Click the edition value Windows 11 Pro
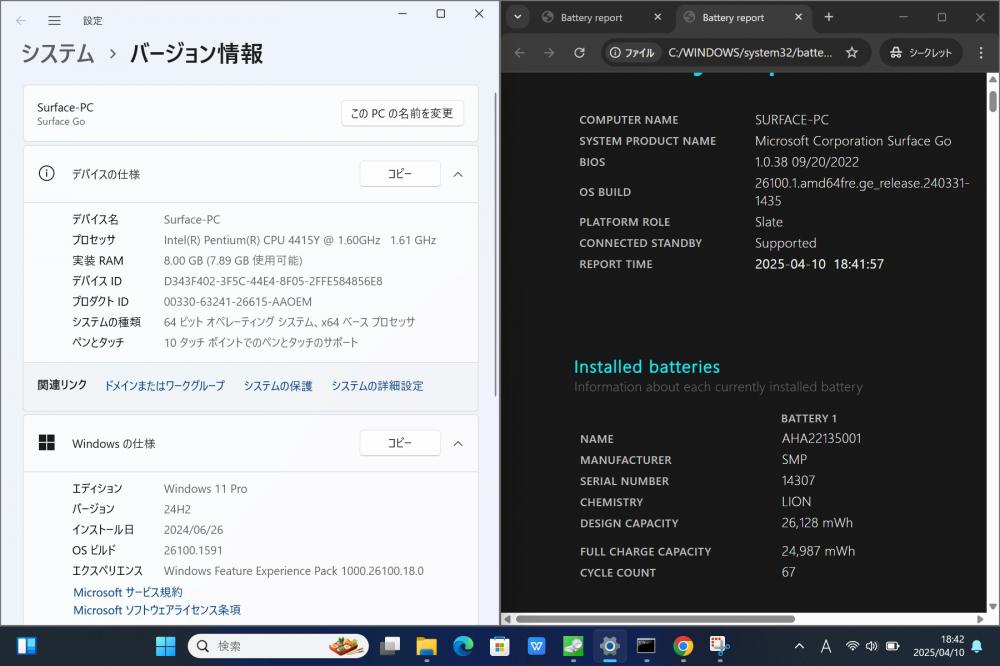The image size is (1000, 666). pos(205,489)
